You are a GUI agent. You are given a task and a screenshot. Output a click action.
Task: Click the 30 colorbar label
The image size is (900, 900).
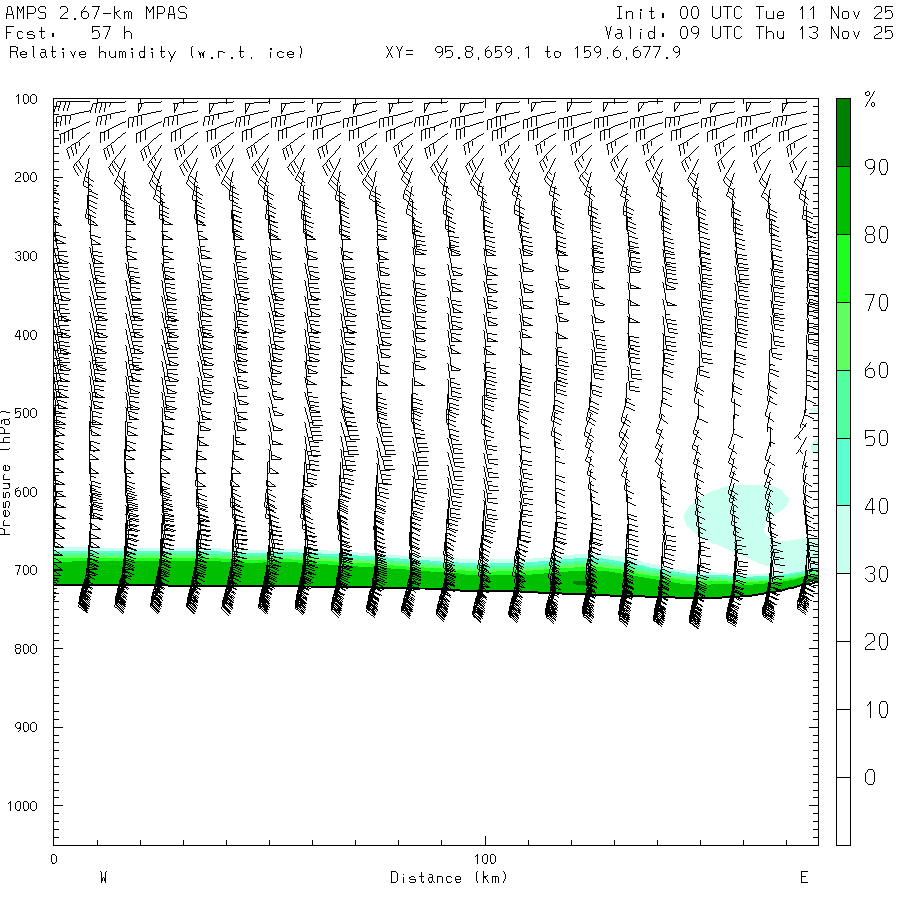tap(876, 574)
